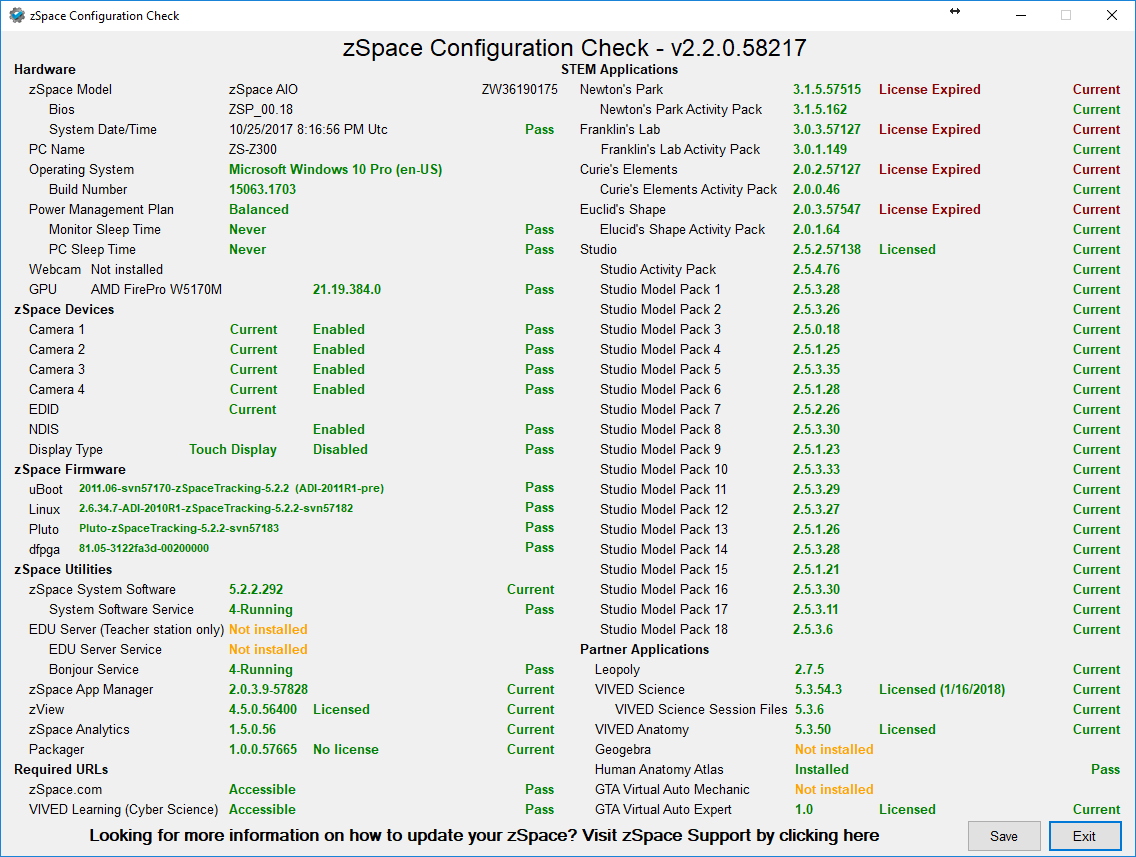1136x857 pixels.
Task: Click the Packager No license status
Action: (345, 749)
